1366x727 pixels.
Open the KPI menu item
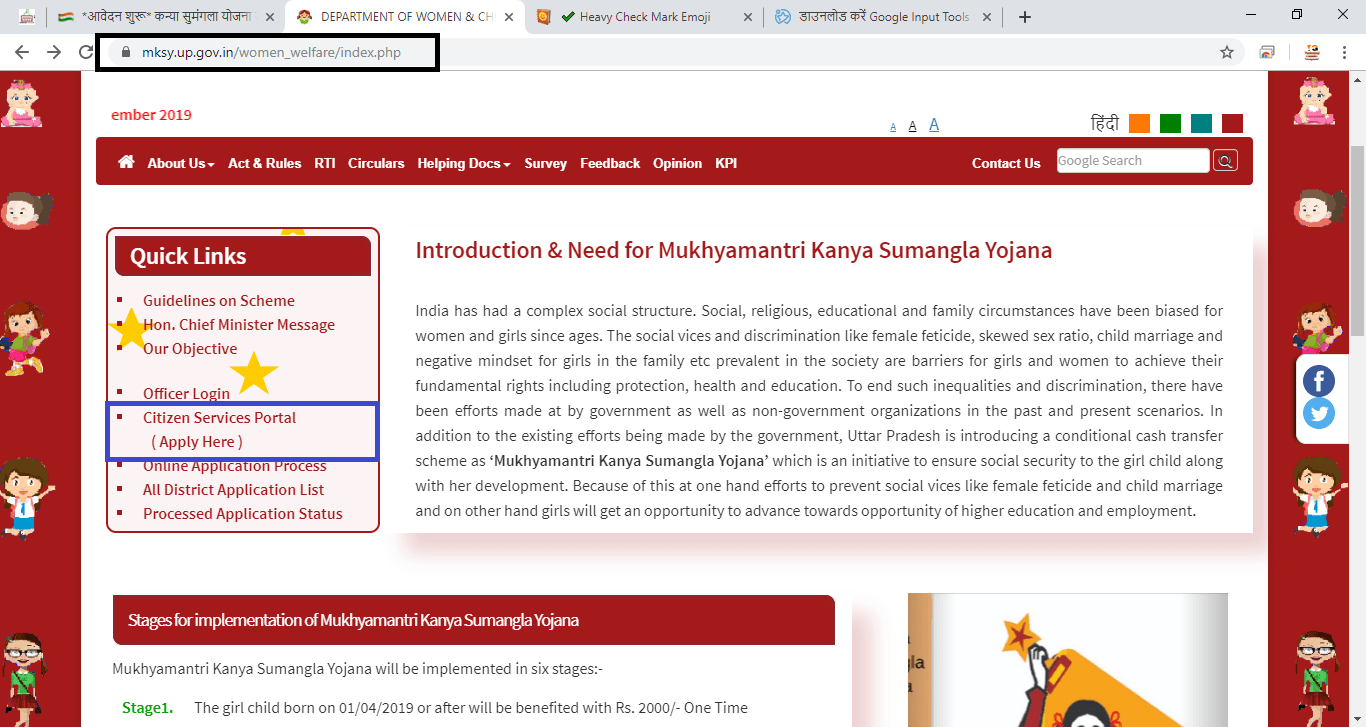[x=726, y=163]
